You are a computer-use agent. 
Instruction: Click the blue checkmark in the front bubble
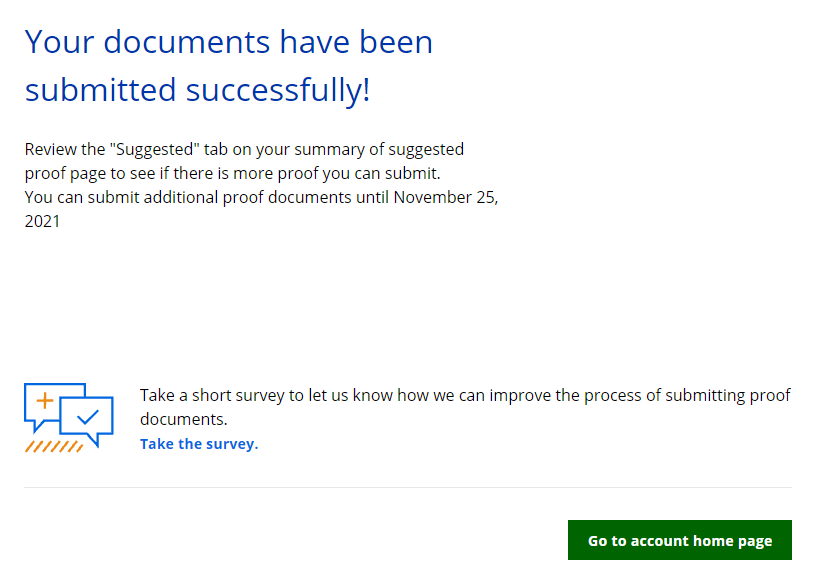coord(88,417)
